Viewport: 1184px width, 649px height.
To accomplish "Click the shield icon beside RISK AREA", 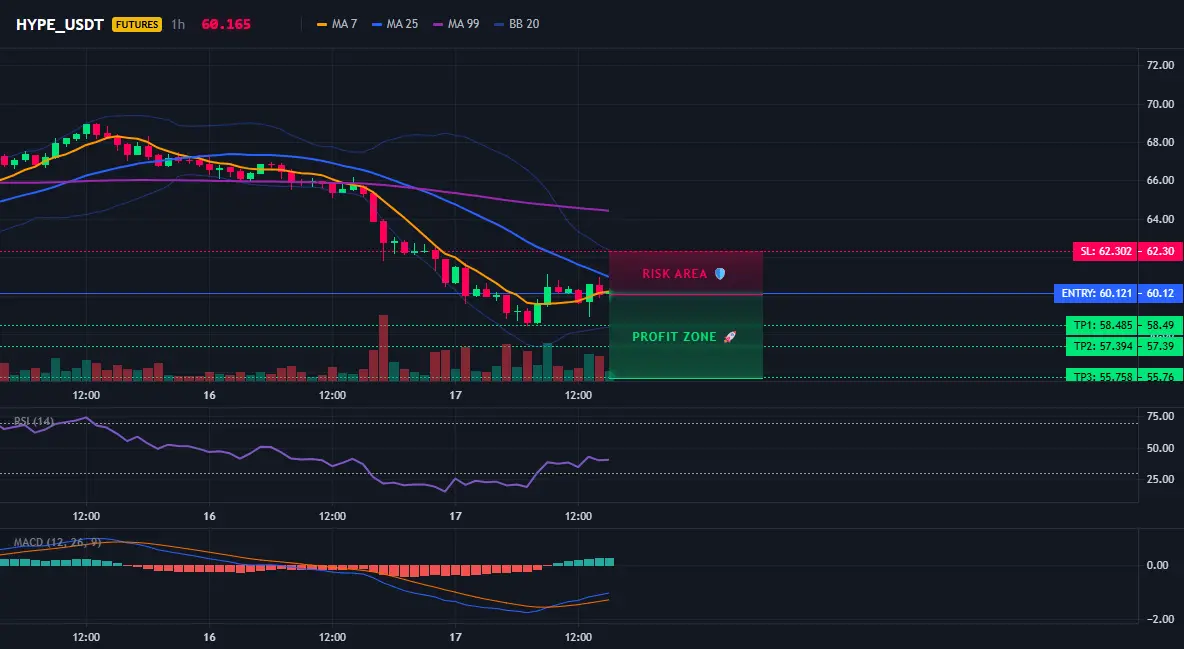I will point(720,274).
